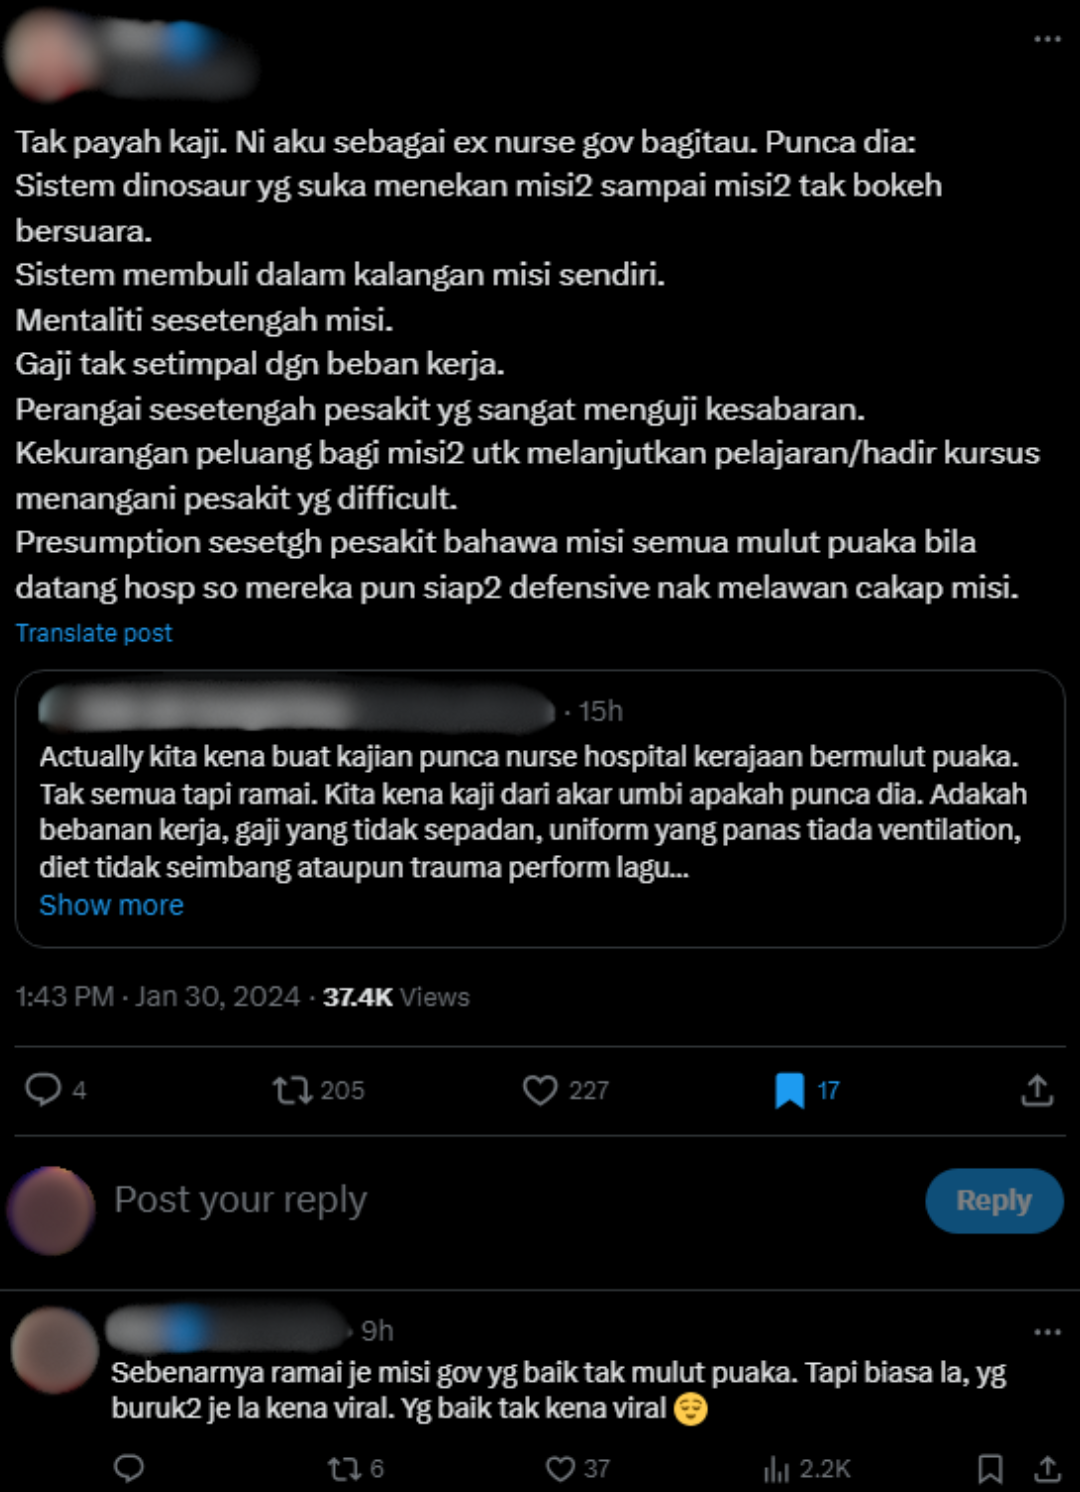Open the 9h reply's three-dot menu
Screen dimensions: 1080x1492
1047,1332
